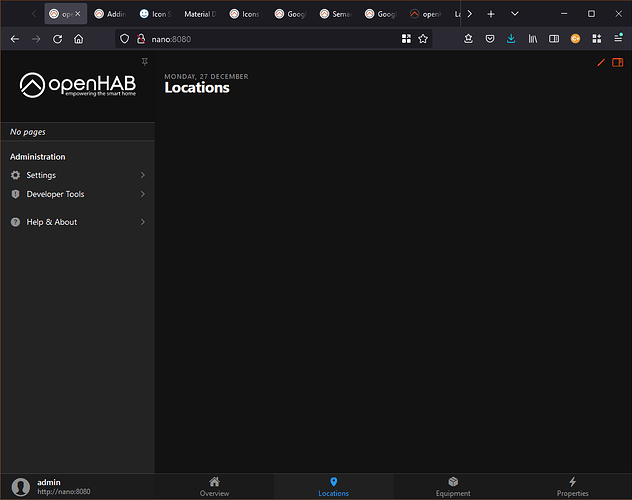Image resolution: width=632 pixels, height=500 pixels.
Task: Reload the page in the browser
Action: tap(58, 39)
